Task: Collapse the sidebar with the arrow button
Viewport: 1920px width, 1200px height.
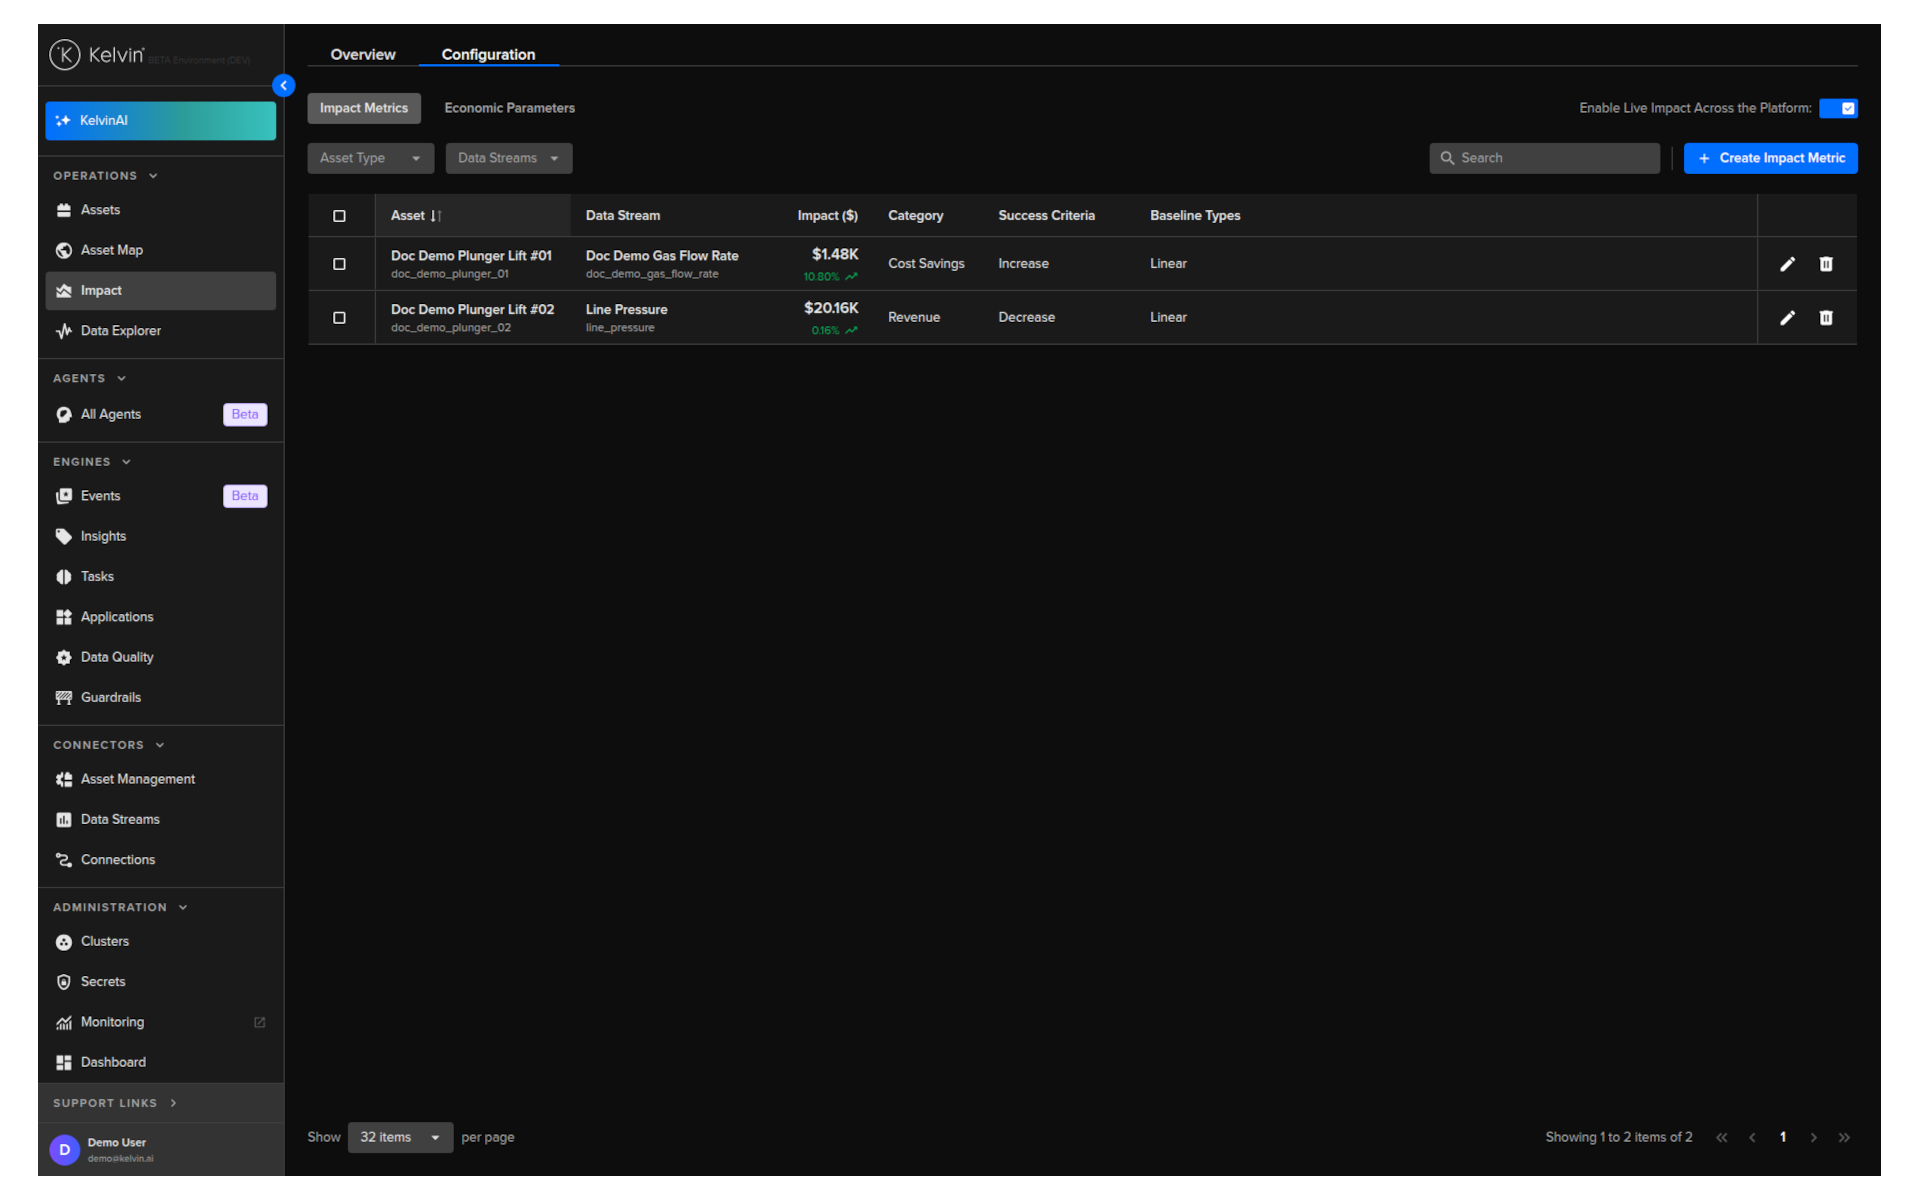Action: [x=284, y=86]
